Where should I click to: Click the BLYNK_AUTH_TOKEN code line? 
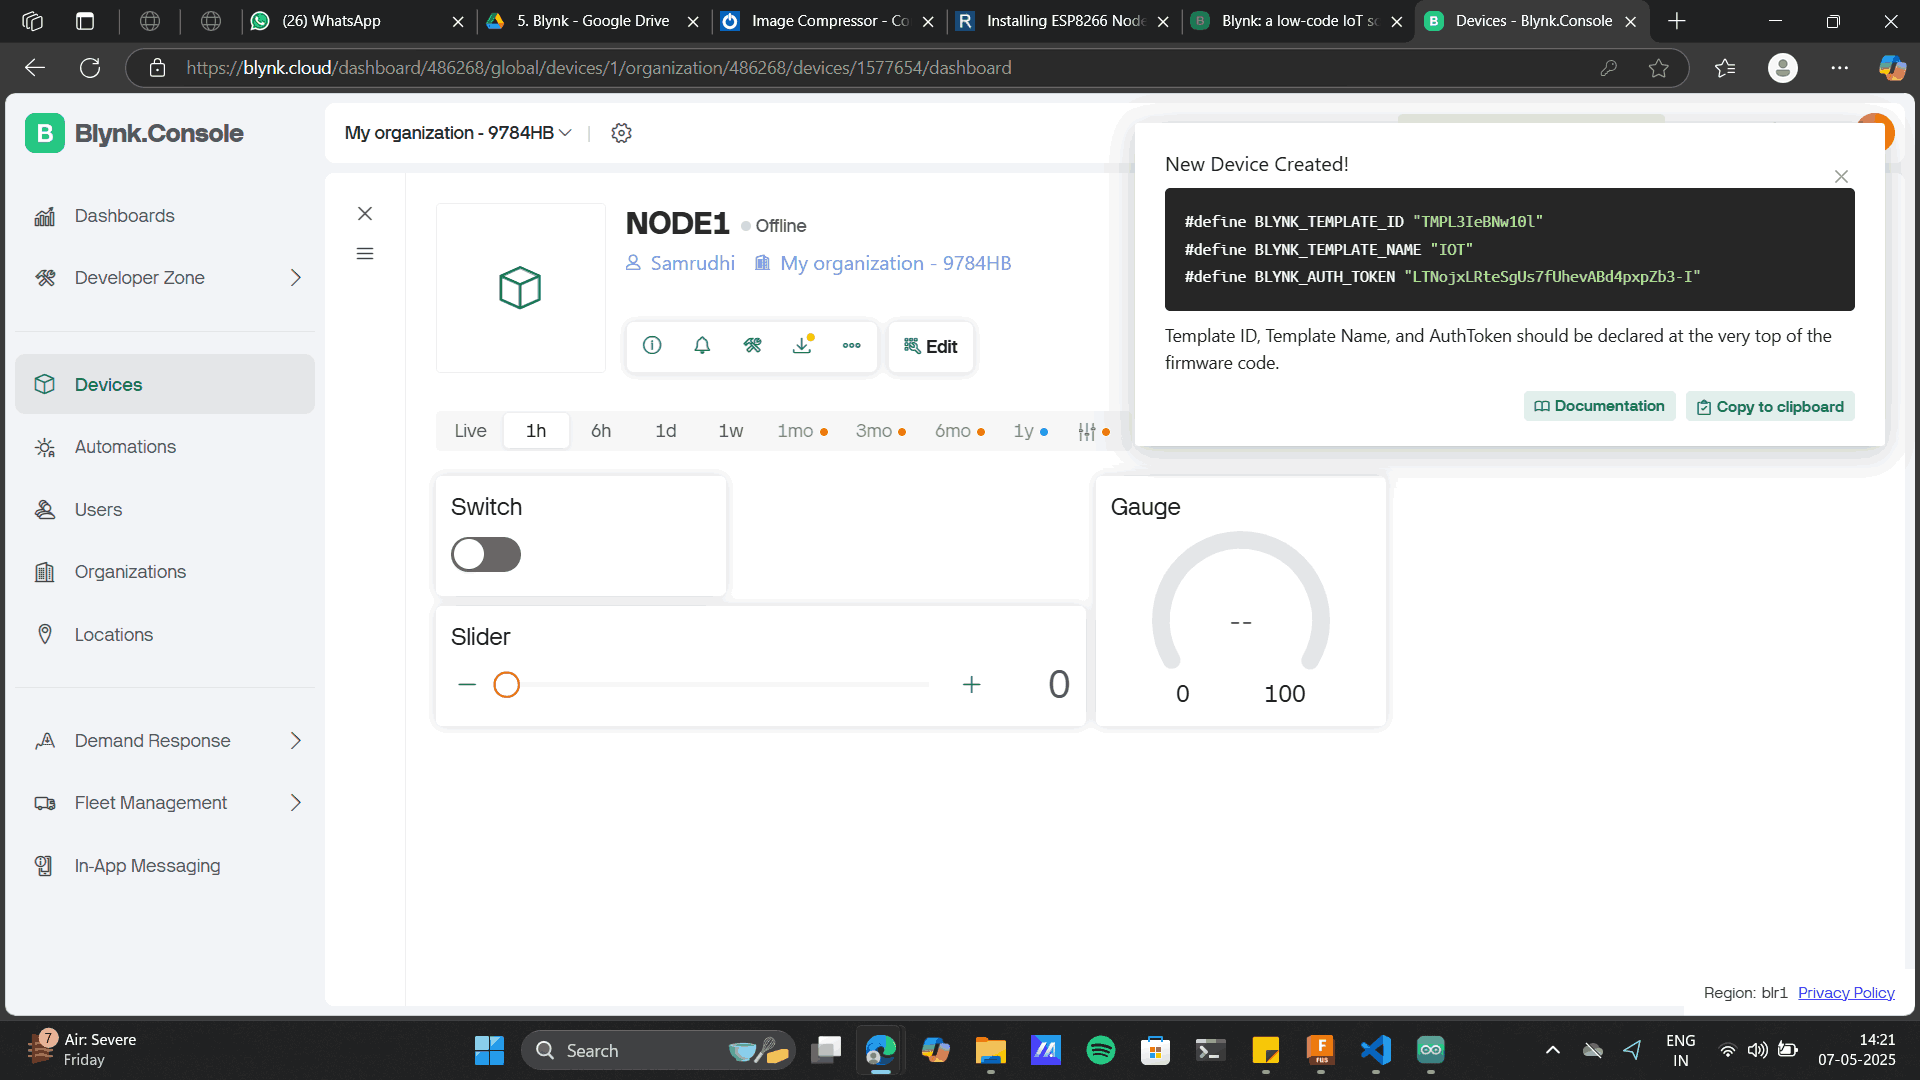point(1442,277)
